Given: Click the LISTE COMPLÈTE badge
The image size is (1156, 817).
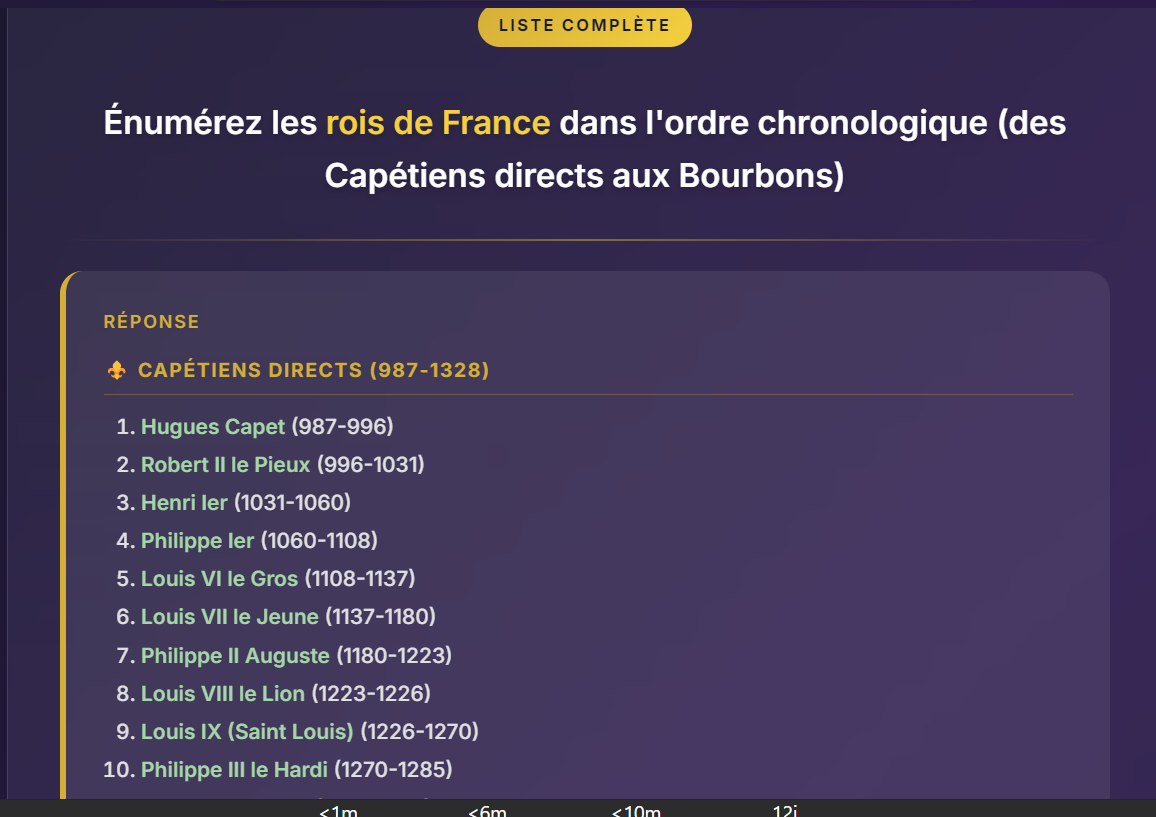Looking at the screenshot, I should [584, 26].
